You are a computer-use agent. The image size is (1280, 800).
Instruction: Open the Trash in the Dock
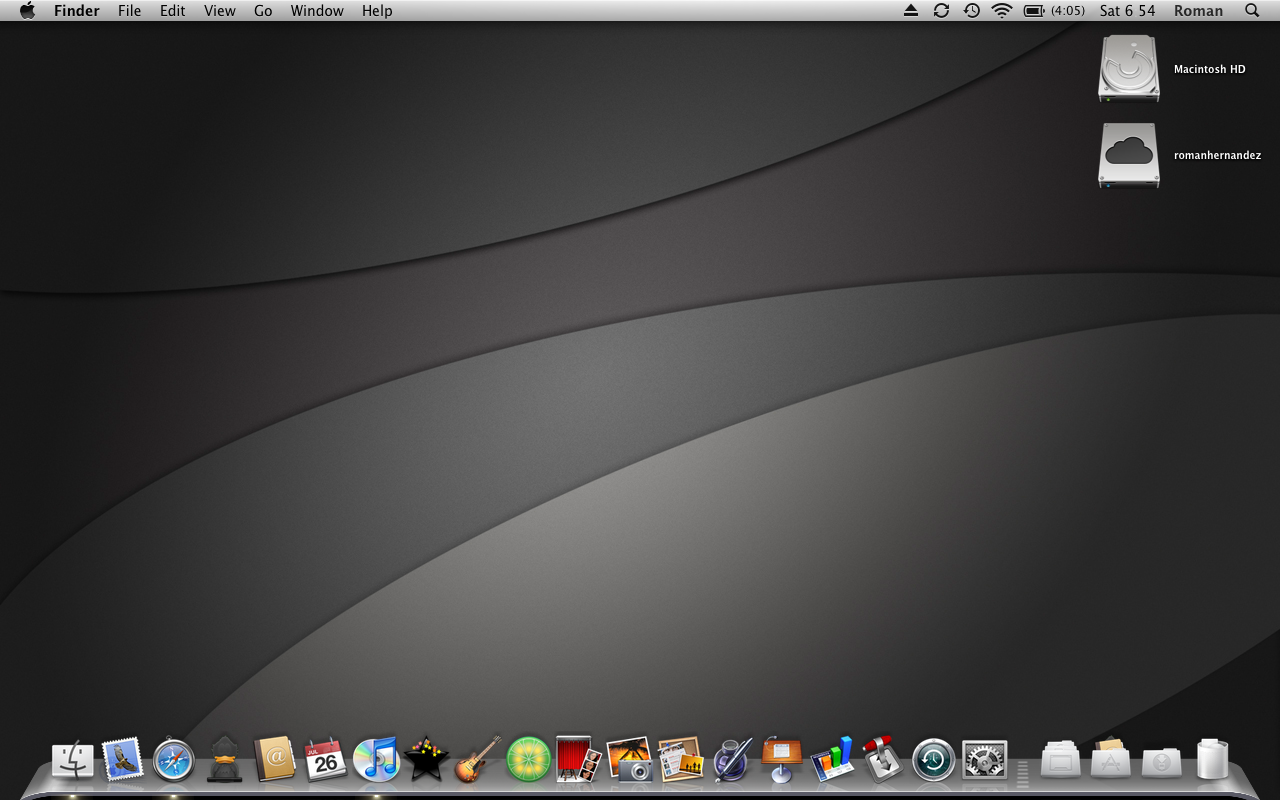click(x=1212, y=760)
